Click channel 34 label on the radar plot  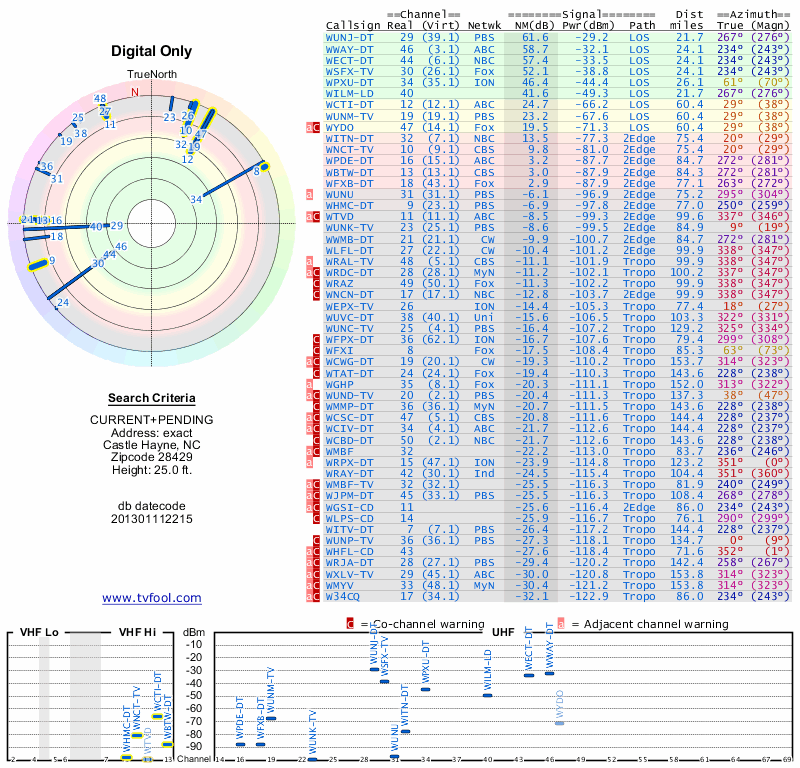point(196,200)
